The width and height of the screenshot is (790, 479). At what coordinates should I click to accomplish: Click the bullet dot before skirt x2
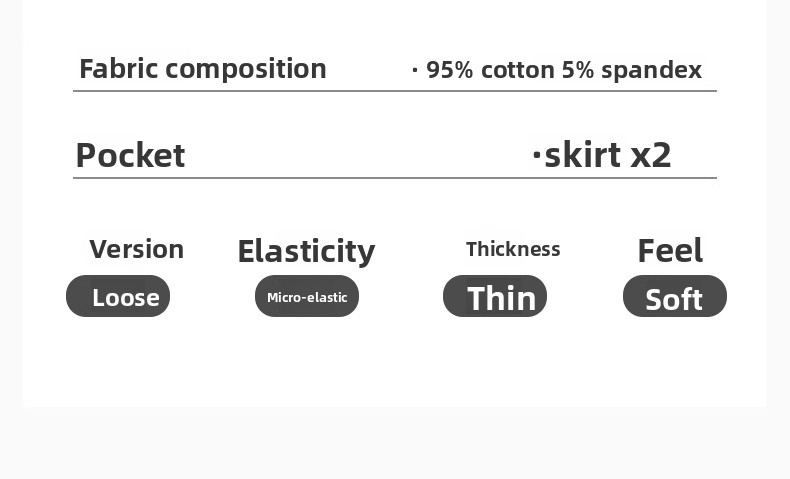[537, 155]
